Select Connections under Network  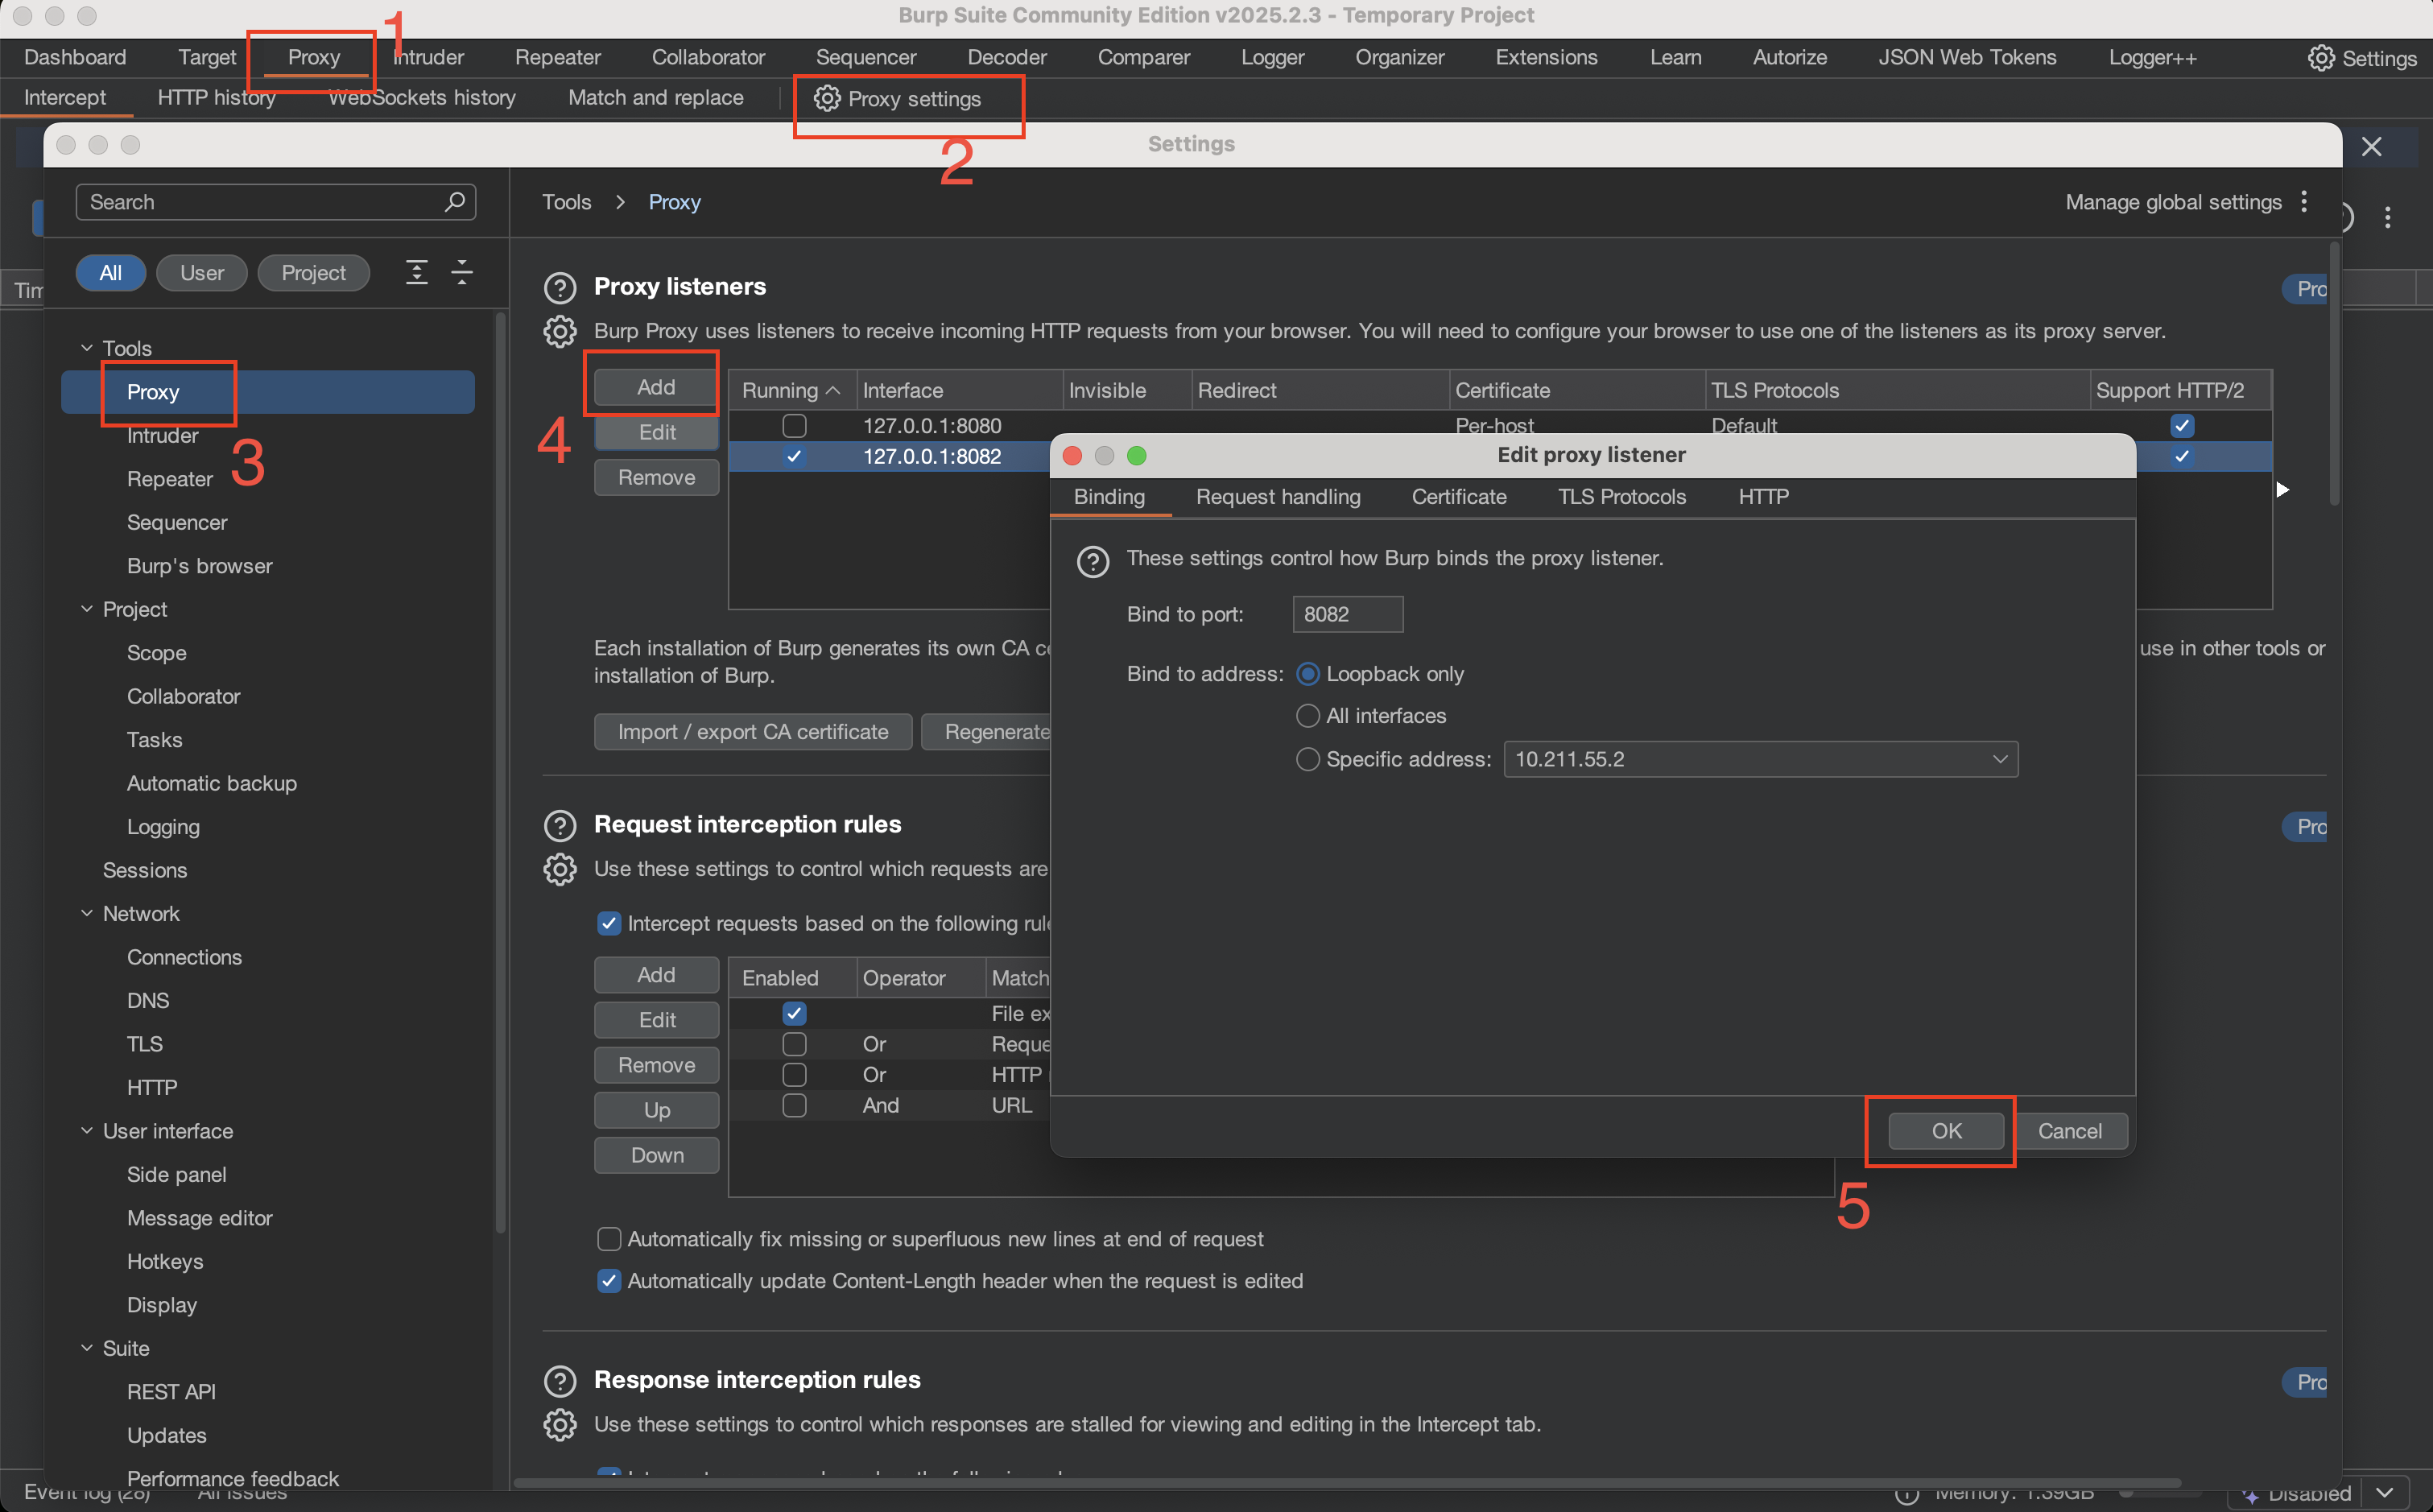pyautogui.click(x=184, y=957)
